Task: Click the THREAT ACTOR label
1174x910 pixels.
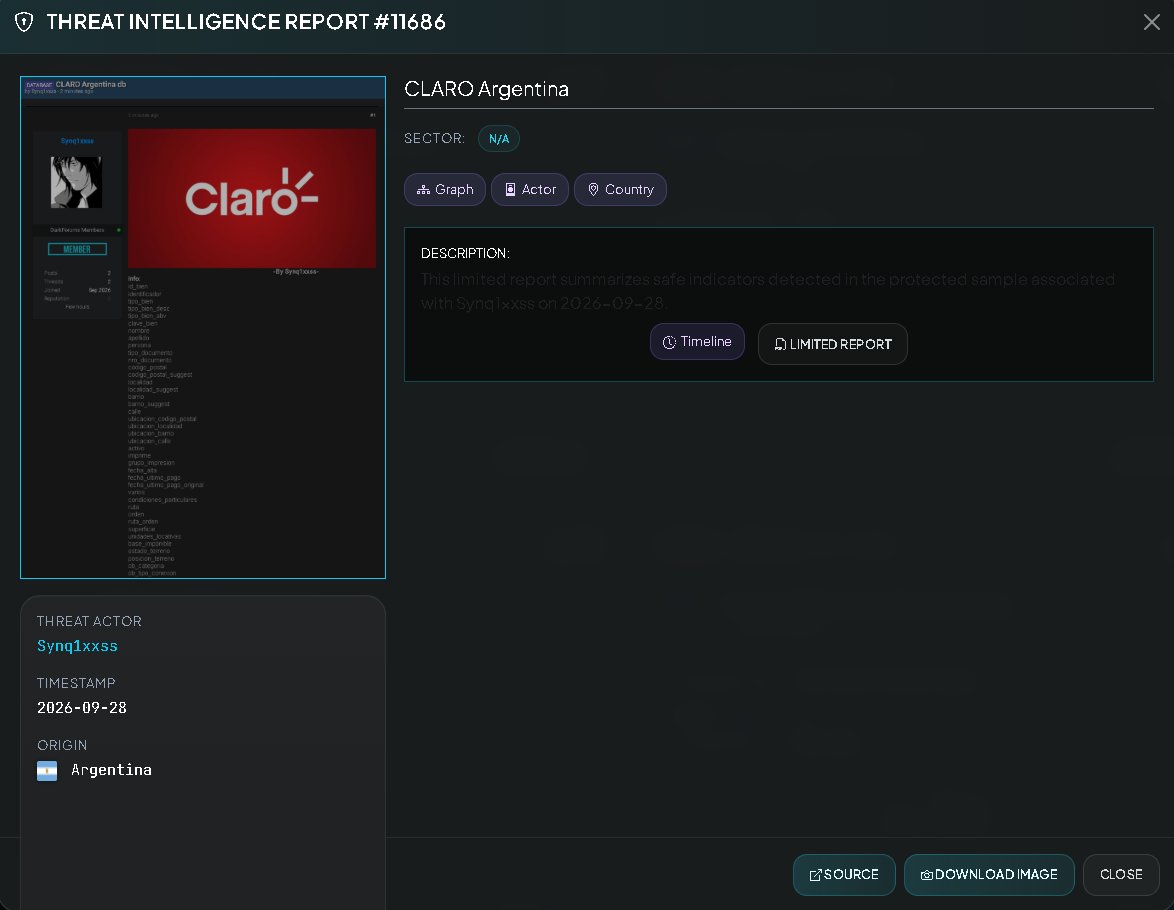Action: click(89, 621)
